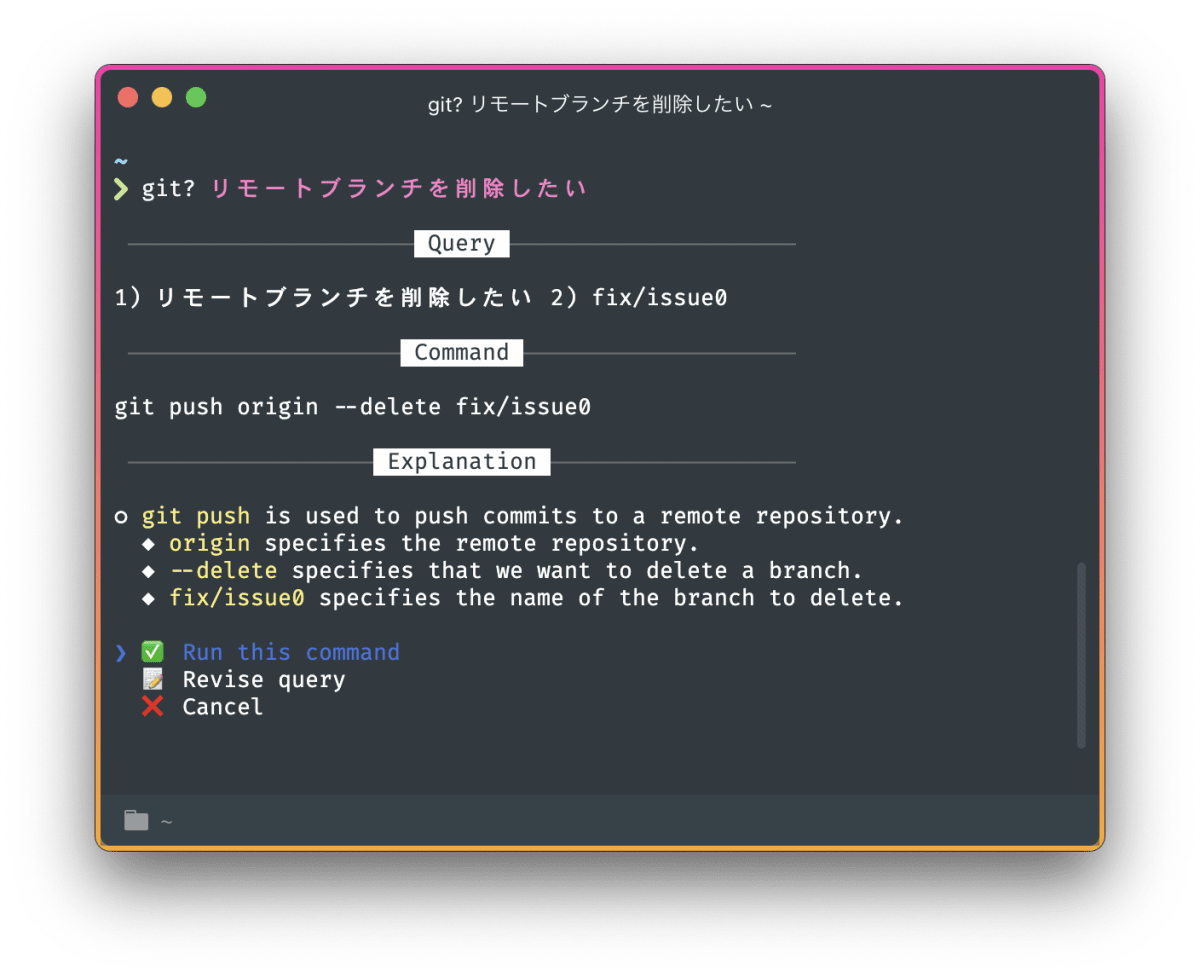Click the memo pad icon beside Revise query
The width and height of the screenshot is (1200, 977).
[151, 679]
